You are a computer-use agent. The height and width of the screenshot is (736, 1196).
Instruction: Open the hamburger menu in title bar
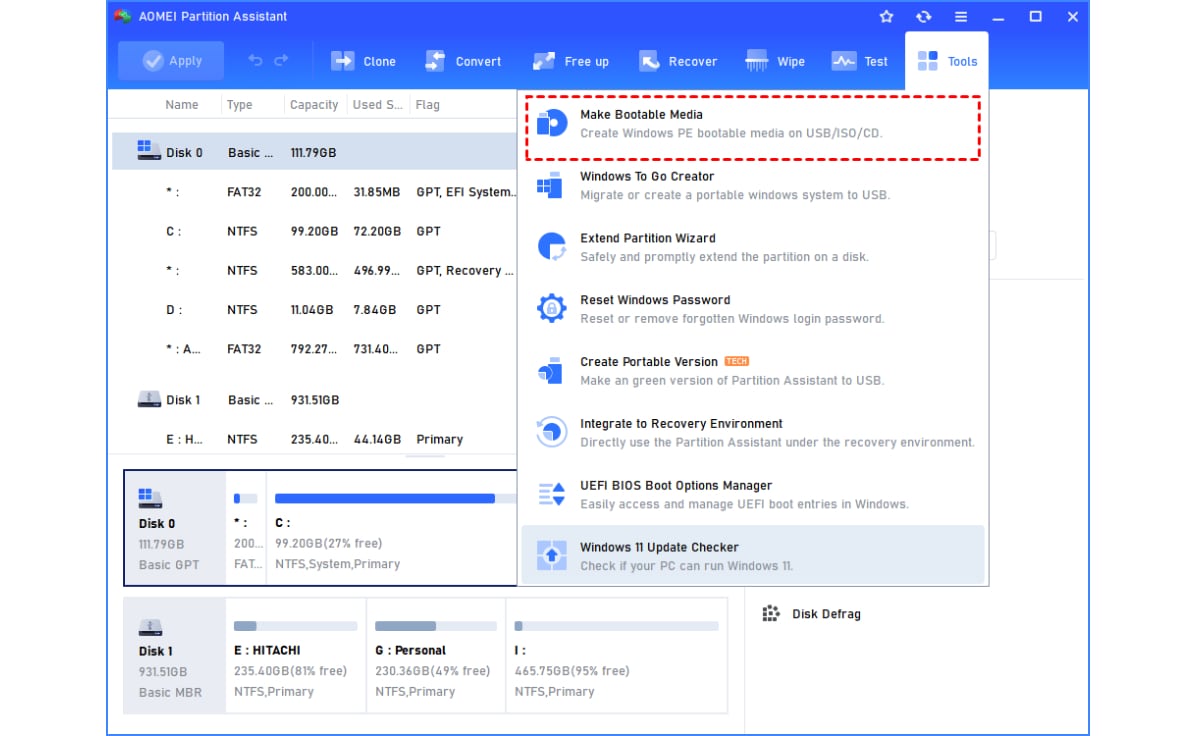click(x=961, y=16)
